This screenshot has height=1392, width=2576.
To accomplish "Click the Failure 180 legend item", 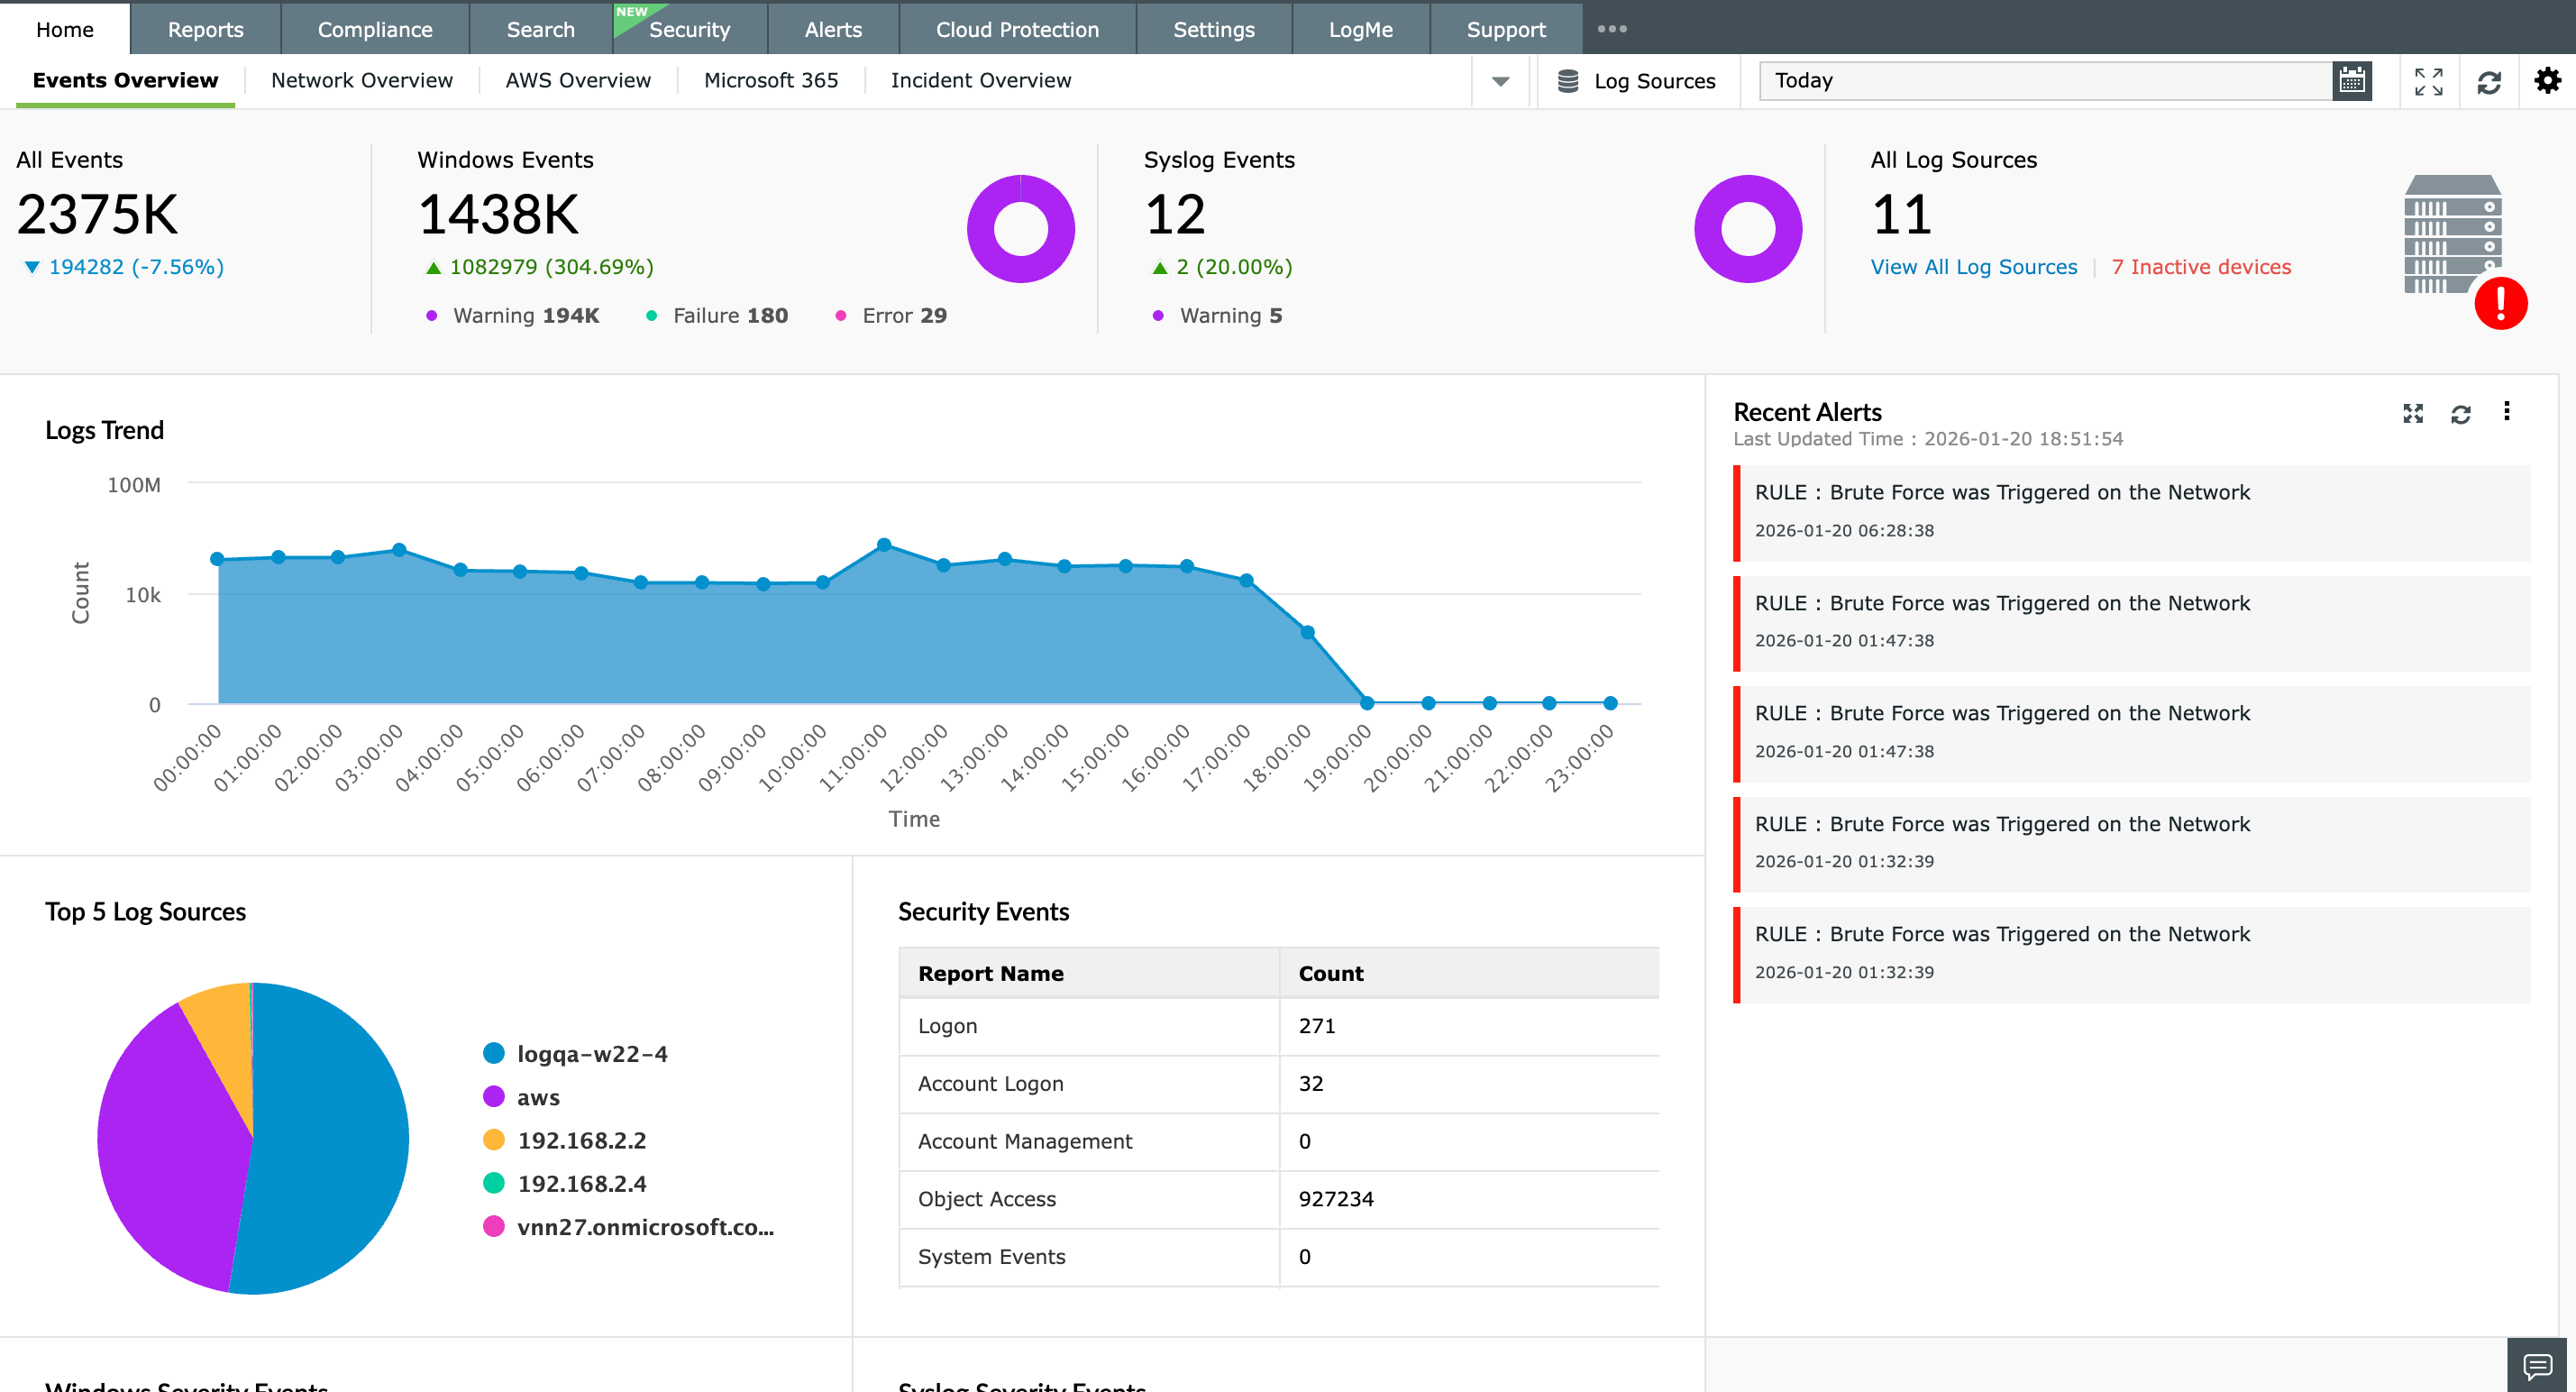I will click(717, 316).
